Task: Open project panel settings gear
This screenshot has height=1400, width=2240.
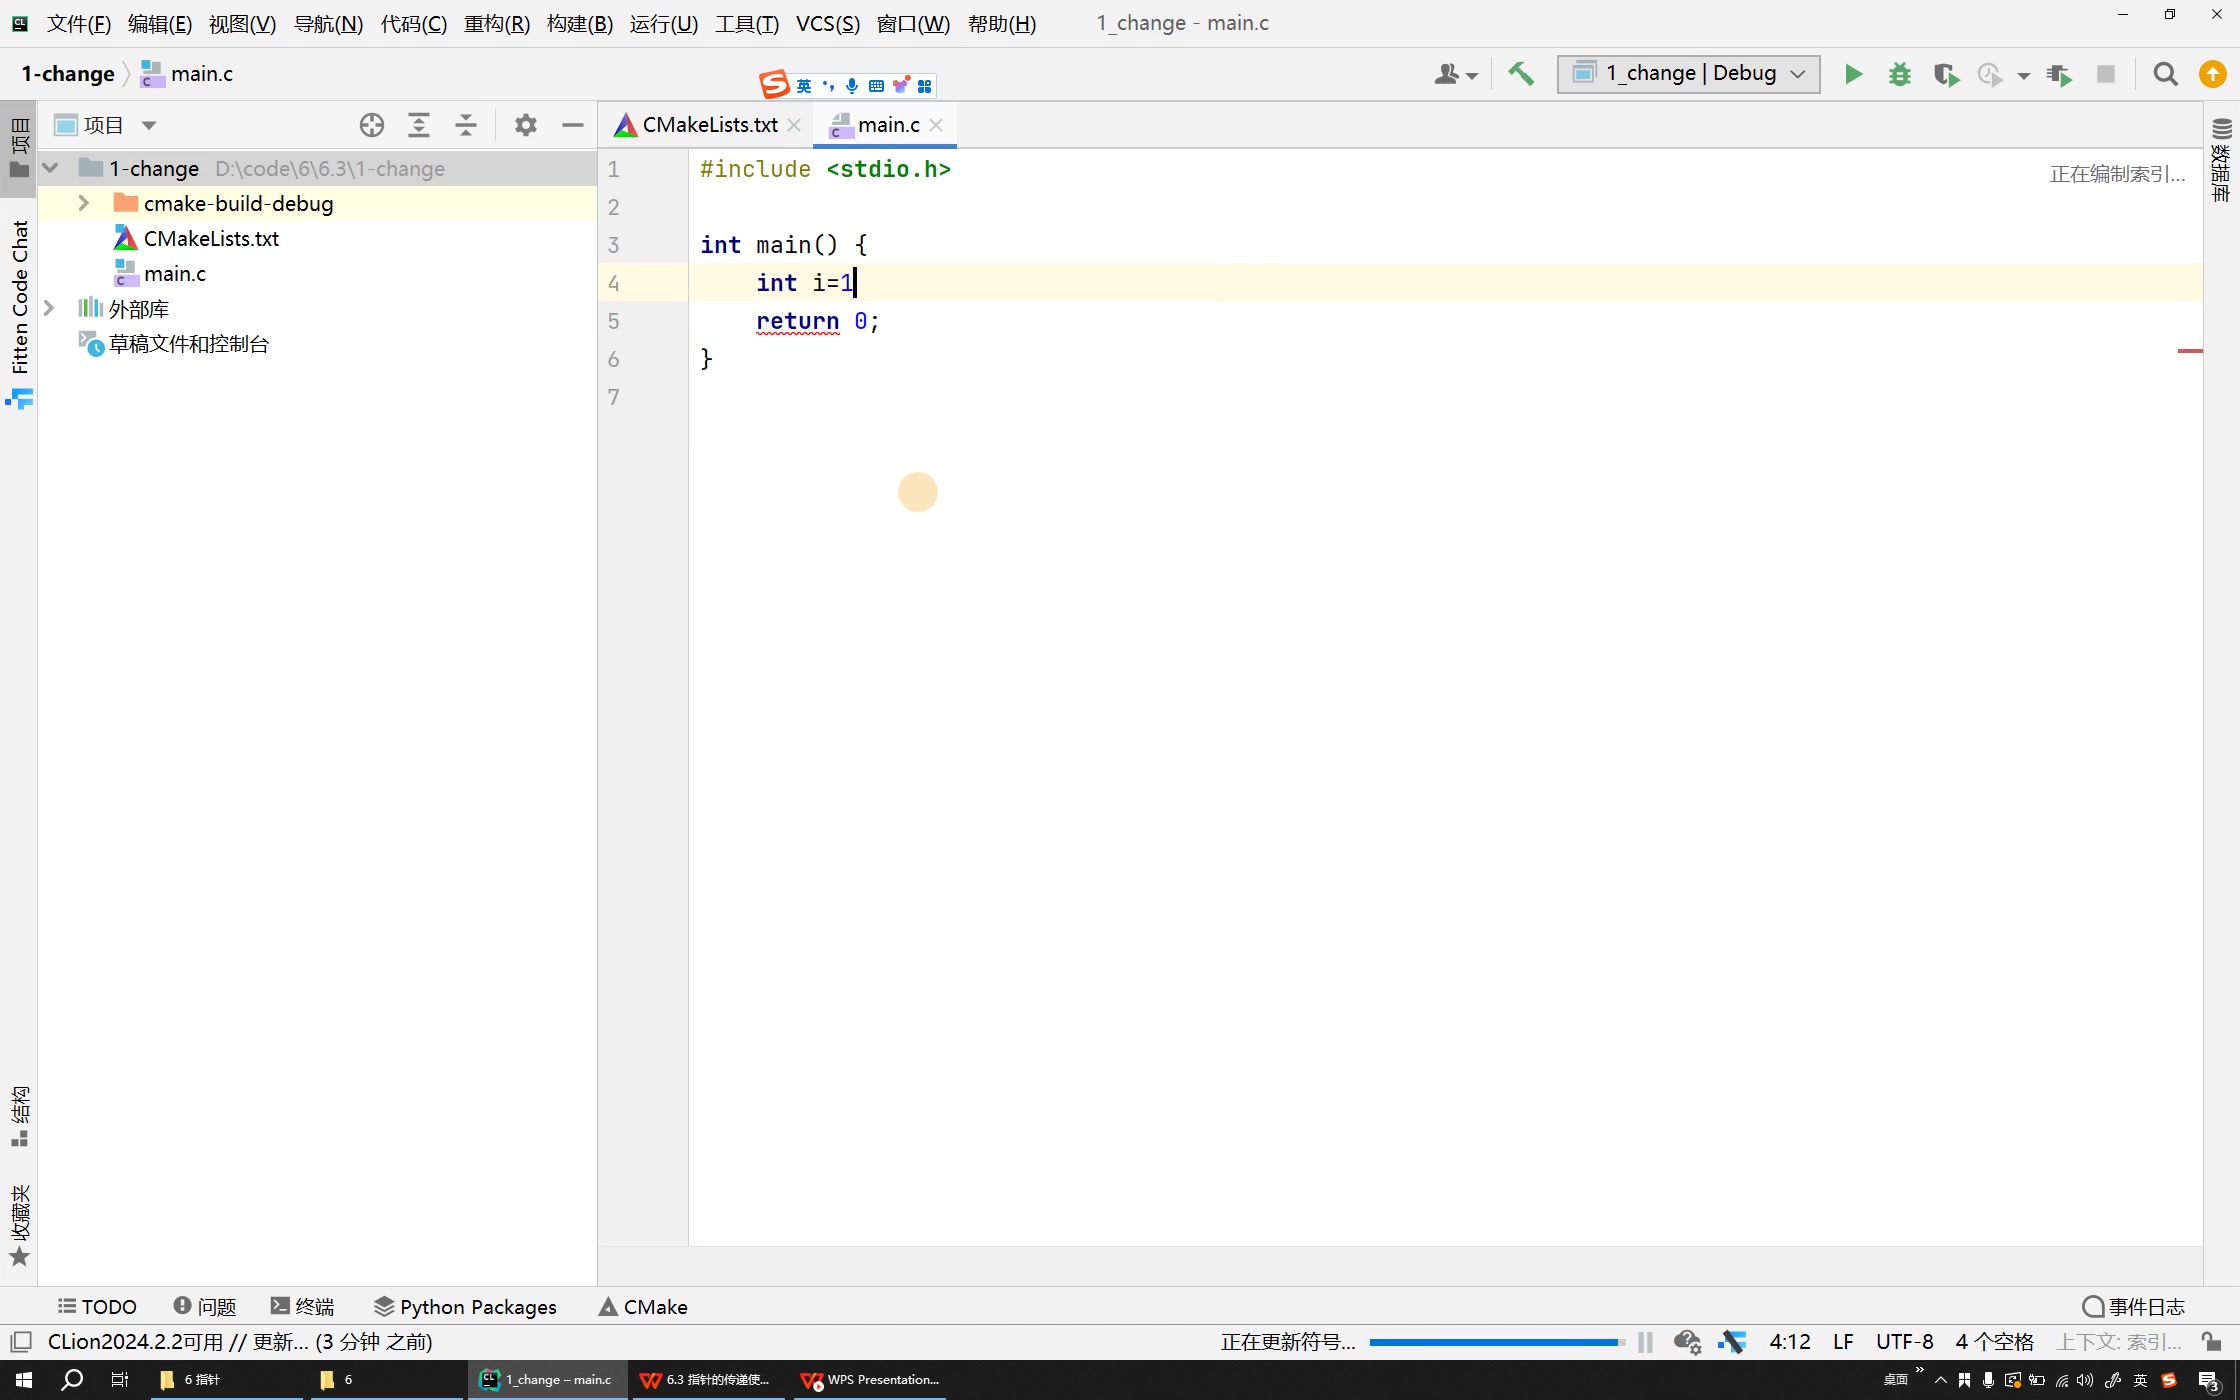Action: tap(526, 125)
